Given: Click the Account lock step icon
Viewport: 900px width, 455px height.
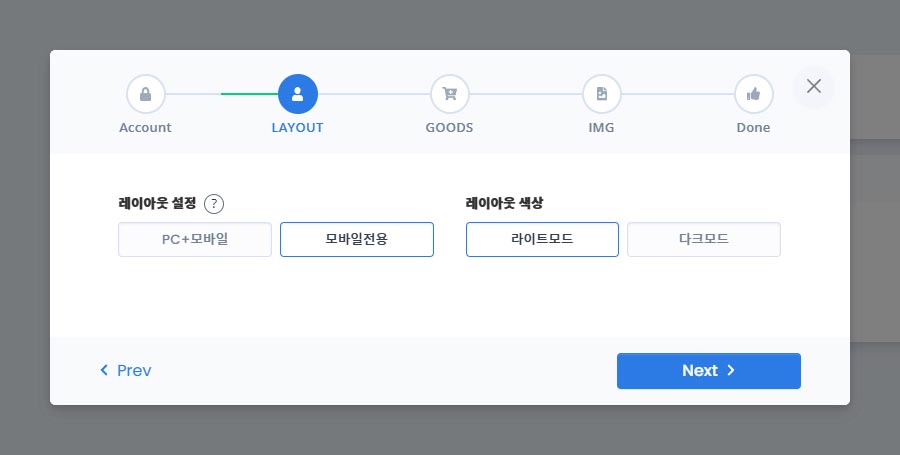Looking at the screenshot, I should 145,95.
